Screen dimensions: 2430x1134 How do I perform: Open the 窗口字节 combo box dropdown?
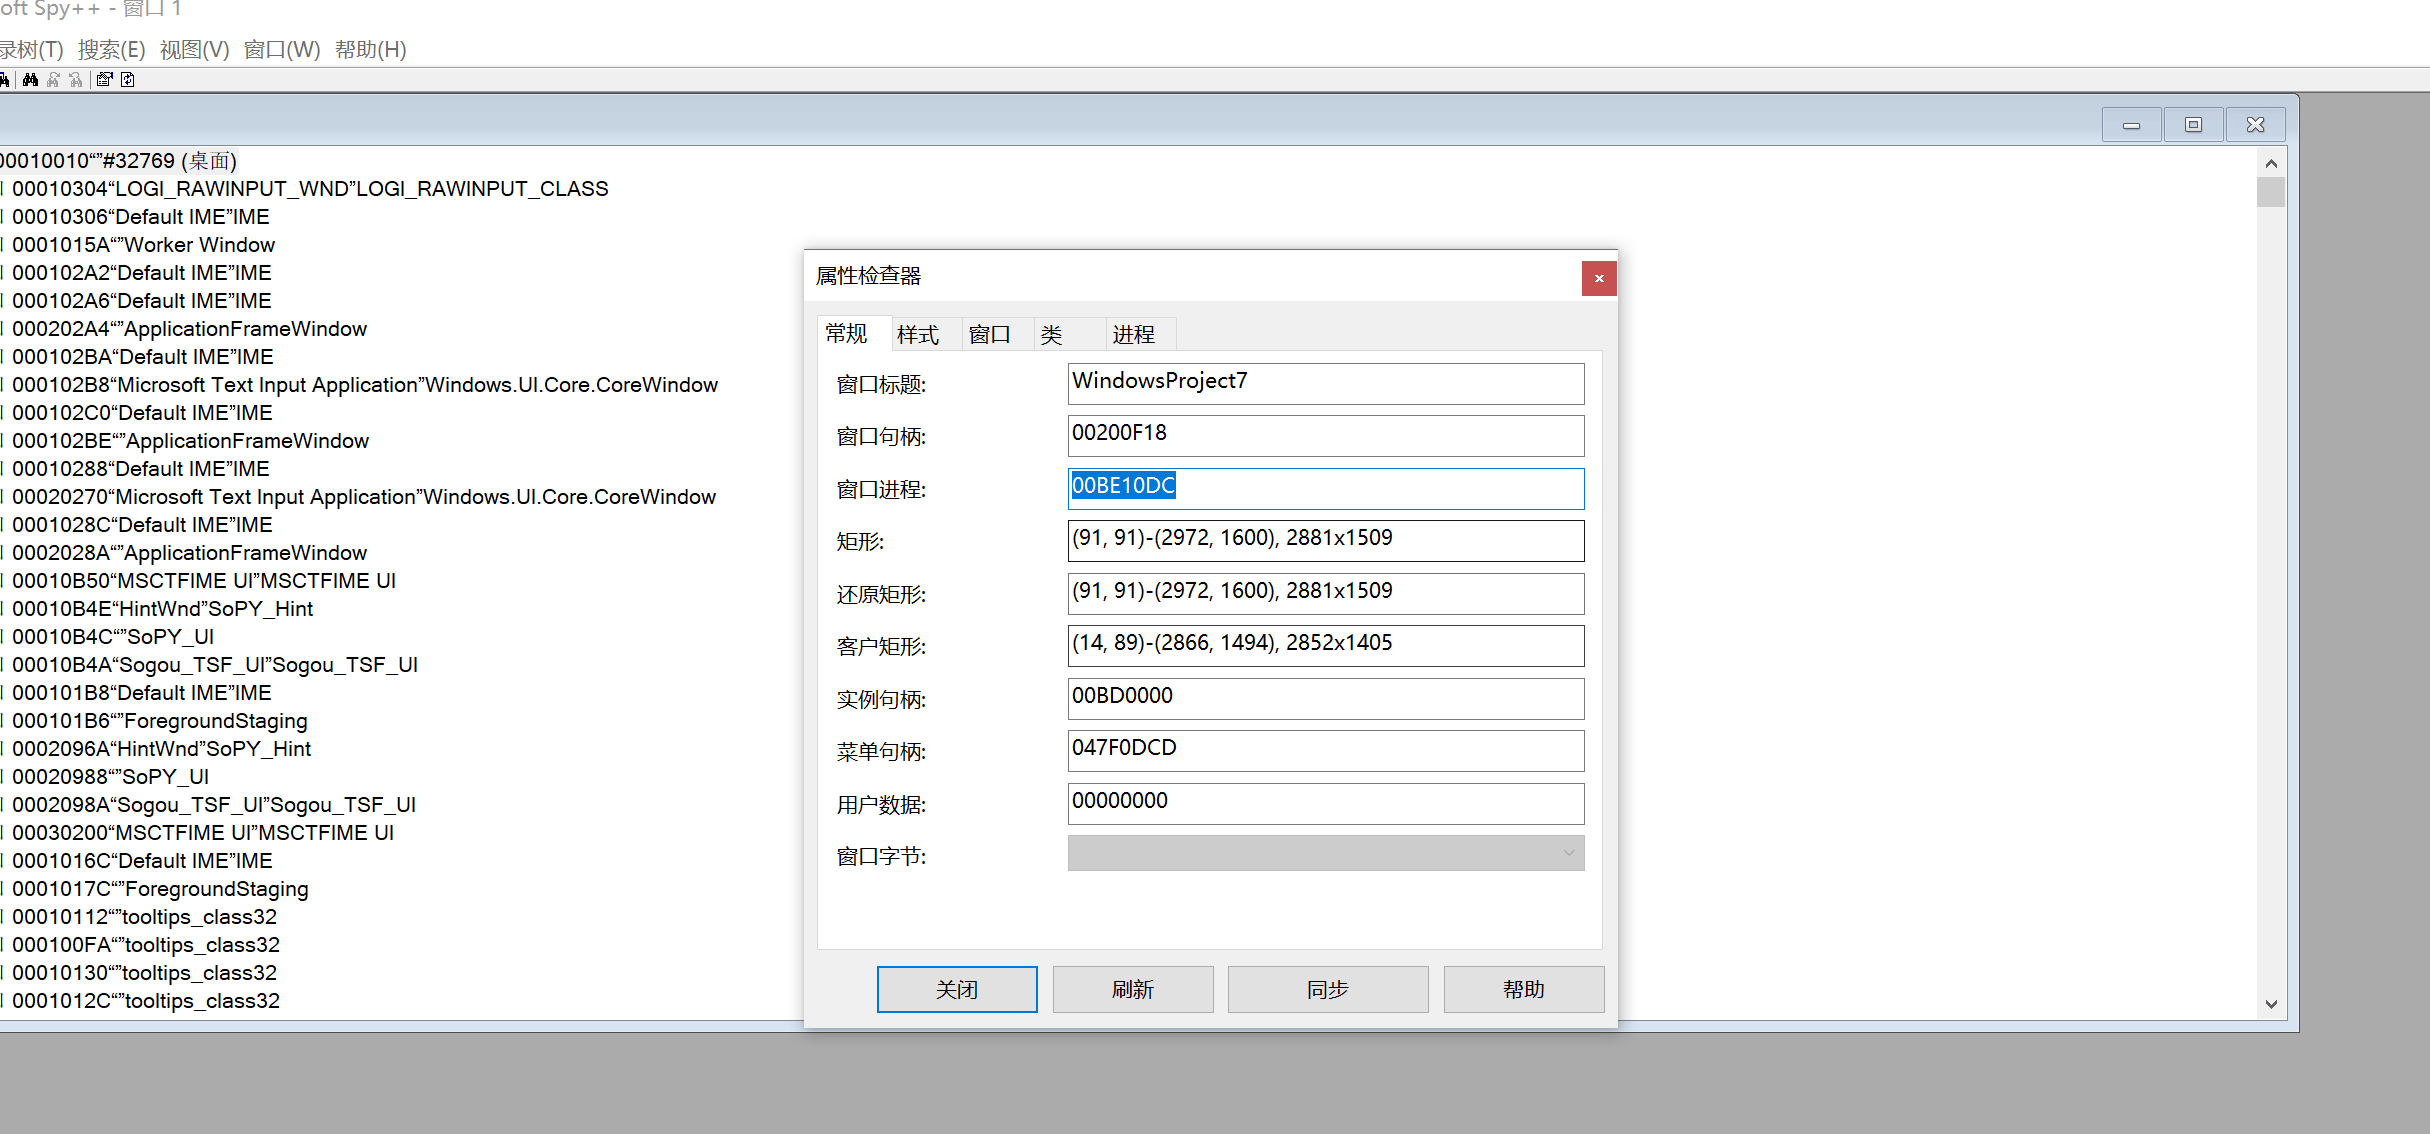tap(1568, 853)
